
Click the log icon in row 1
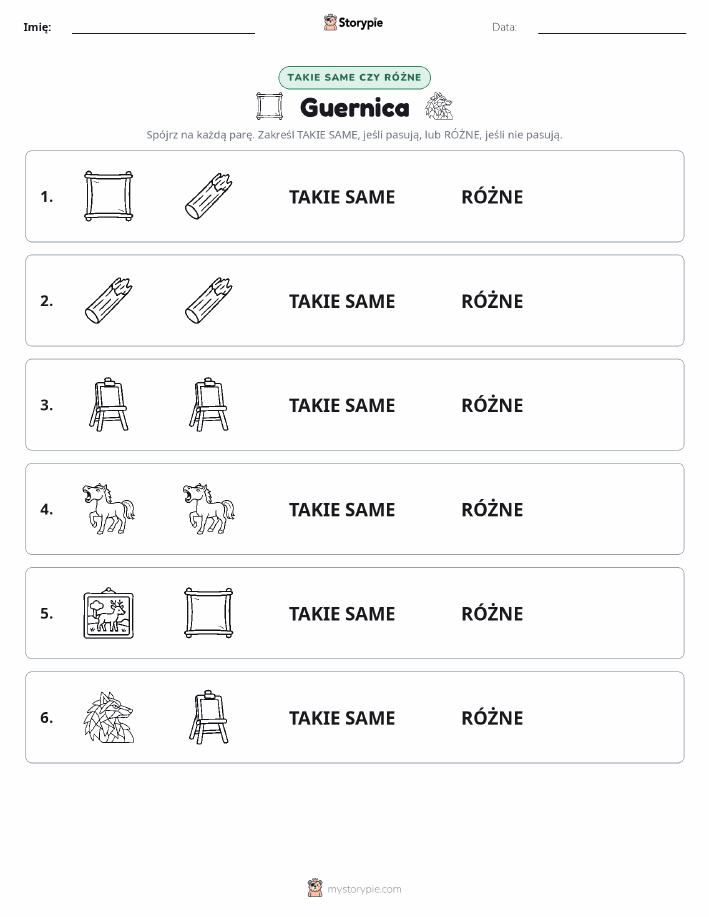click(x=208, y=196)
